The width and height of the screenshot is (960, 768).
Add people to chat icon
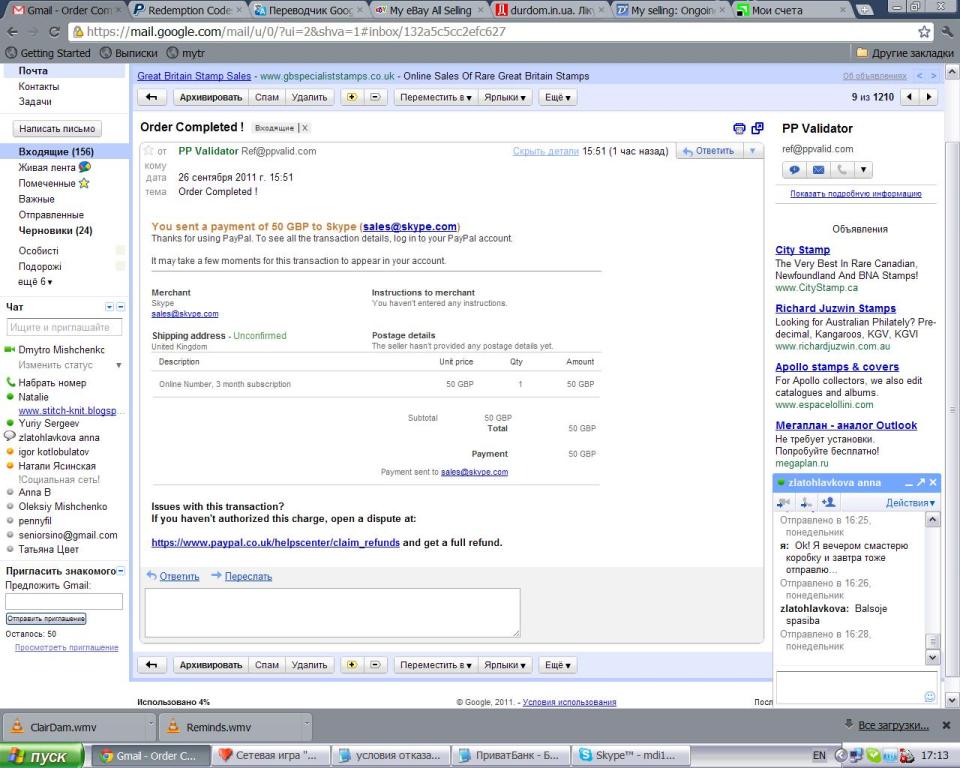(829, 502)
